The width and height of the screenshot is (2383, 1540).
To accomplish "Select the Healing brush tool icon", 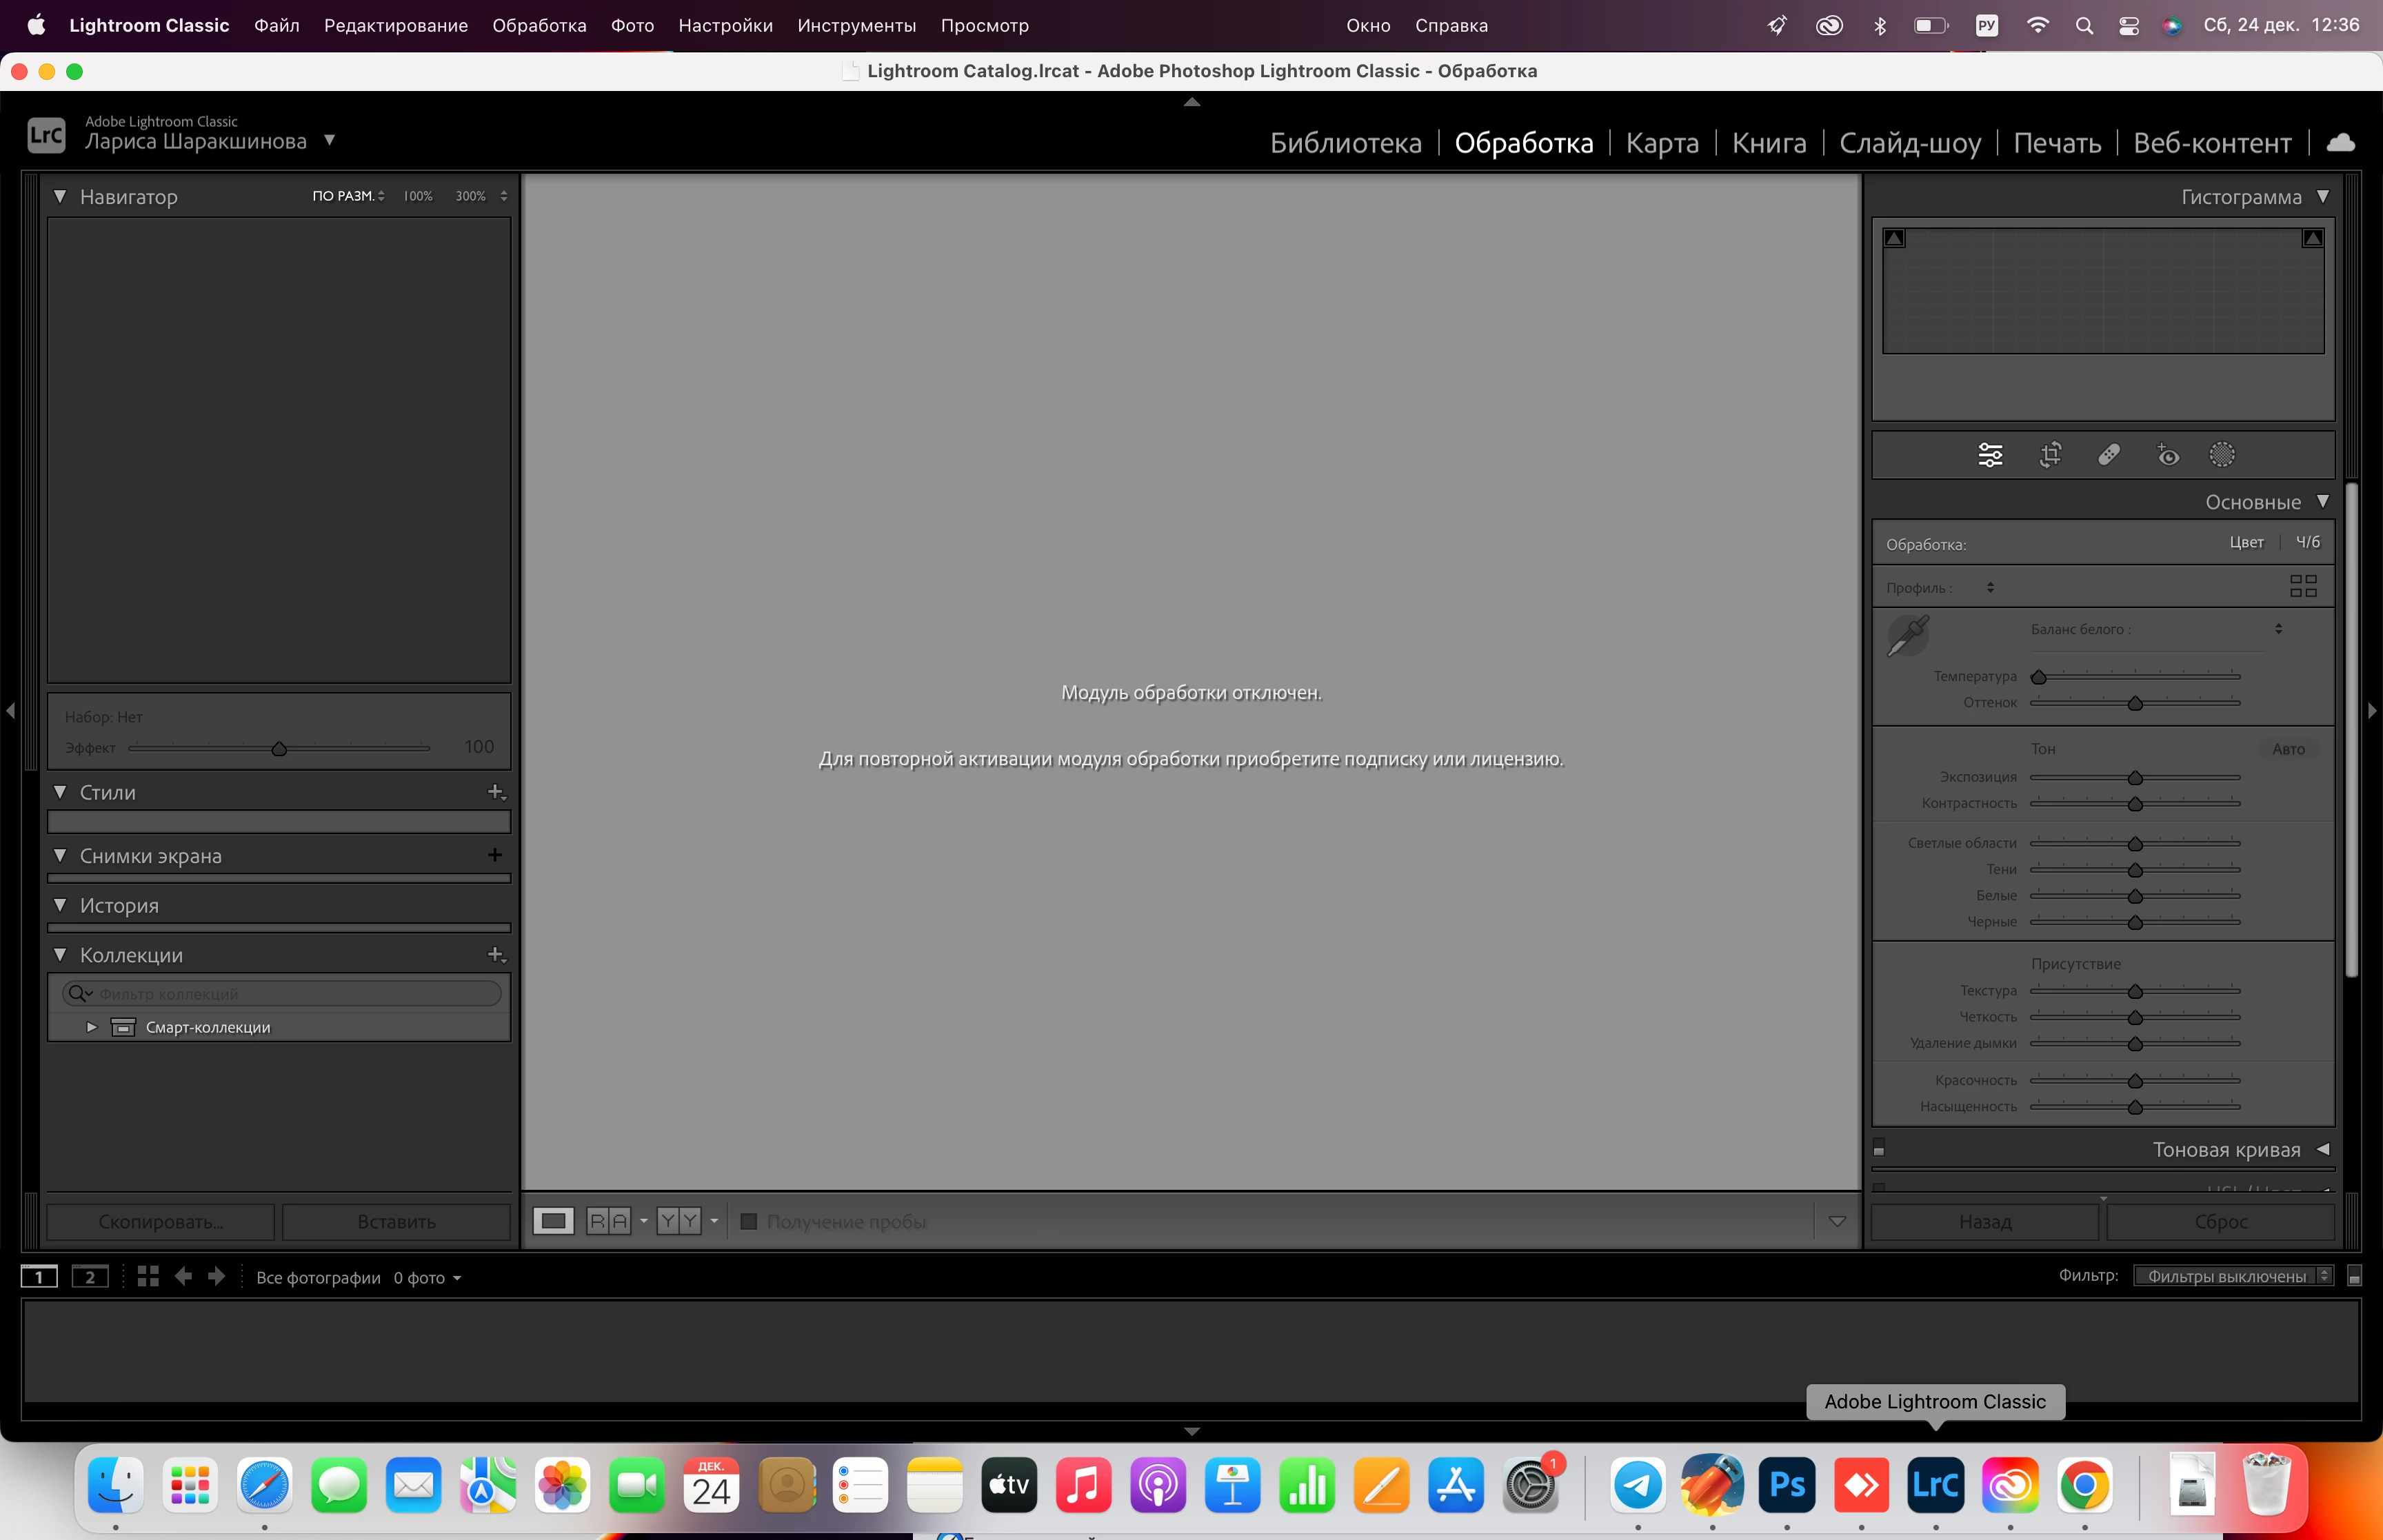I will point(2109,455).
